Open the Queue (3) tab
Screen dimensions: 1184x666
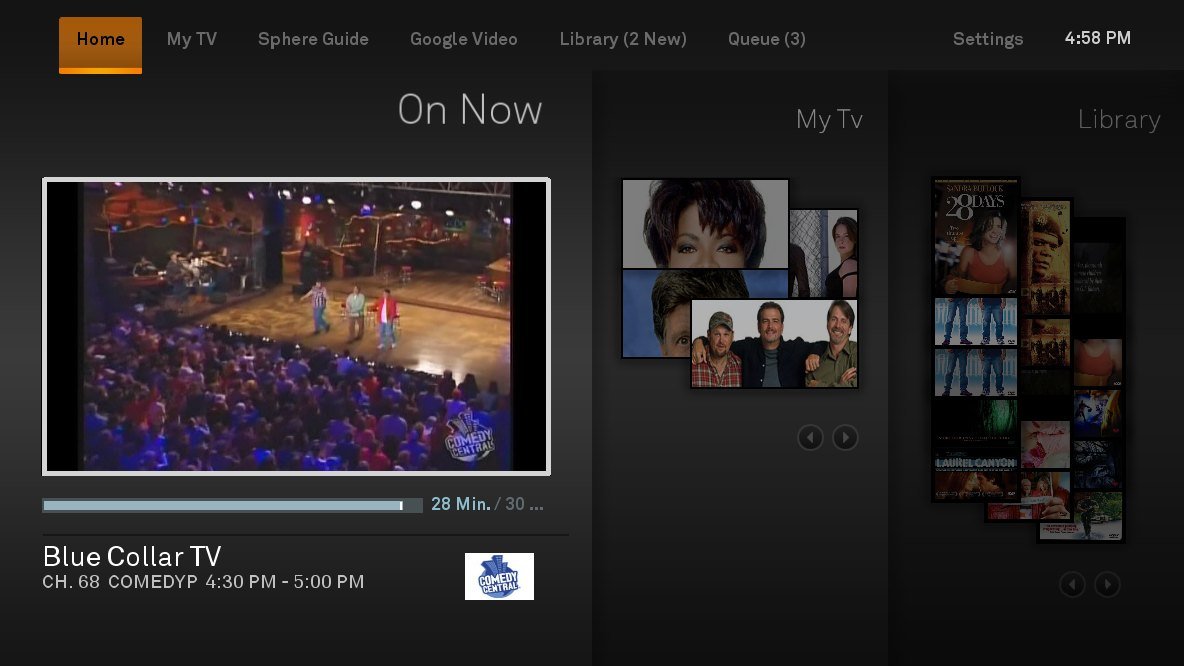click(x=766, y=39)
